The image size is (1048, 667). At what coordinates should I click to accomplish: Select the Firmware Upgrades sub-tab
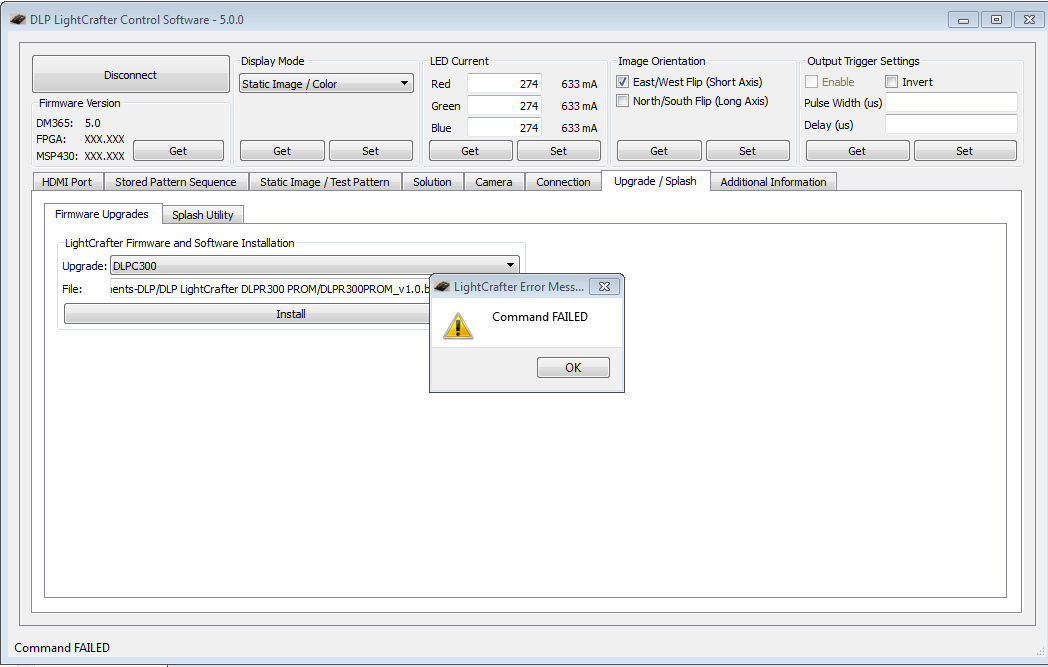click(x=102, y=214)
